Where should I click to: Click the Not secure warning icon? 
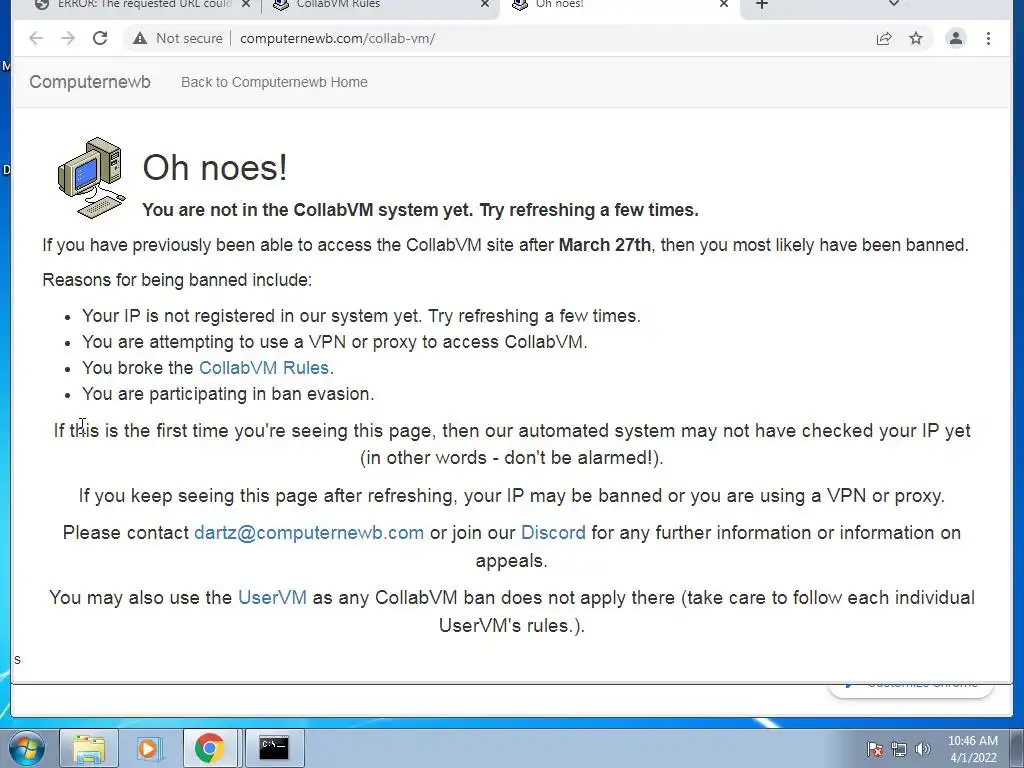point(140,39)
